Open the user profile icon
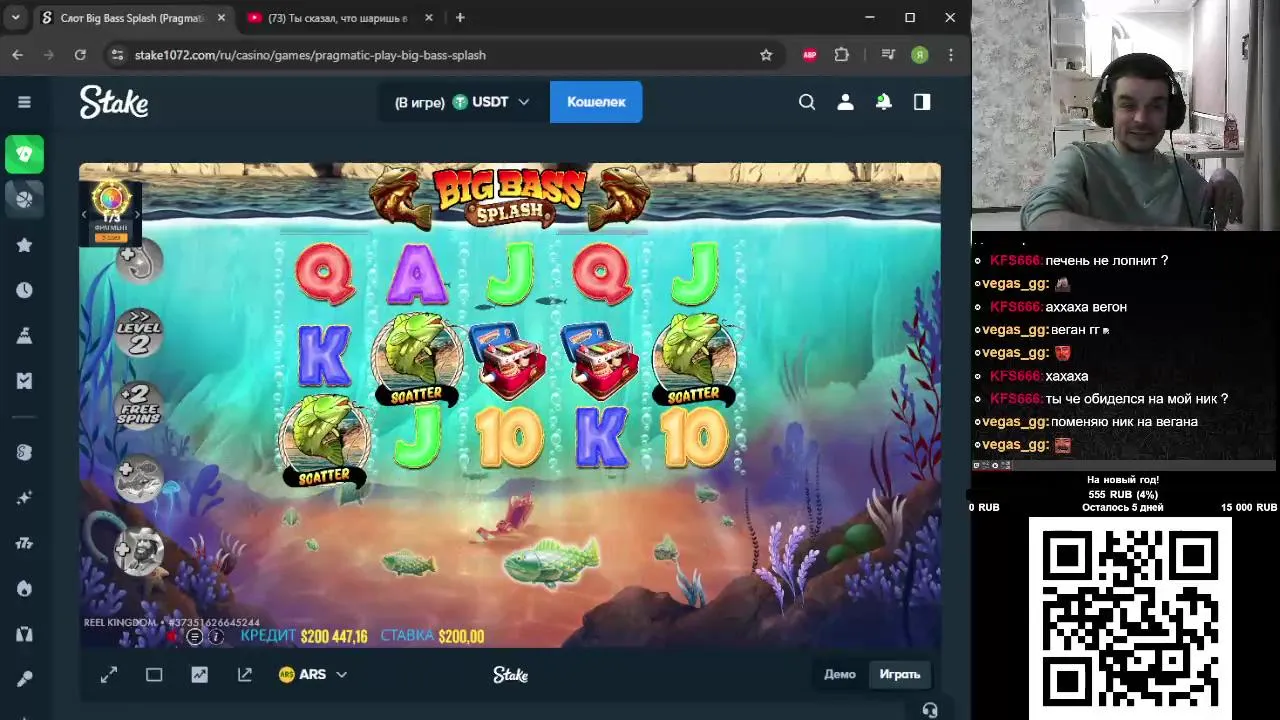1280x720 pixels. (845, 102)
